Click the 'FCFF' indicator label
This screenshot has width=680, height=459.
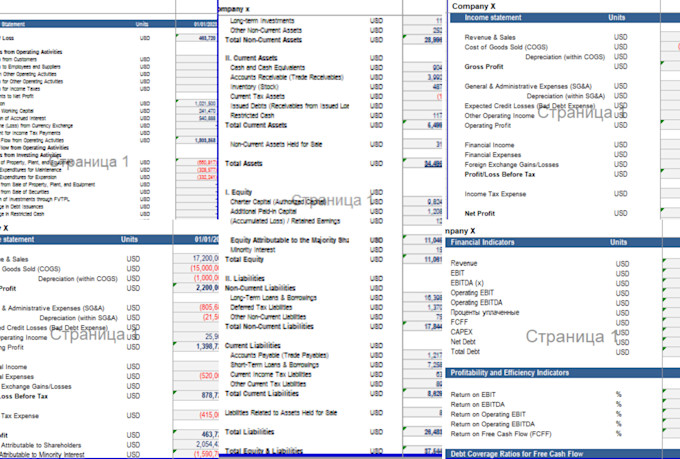459,322
